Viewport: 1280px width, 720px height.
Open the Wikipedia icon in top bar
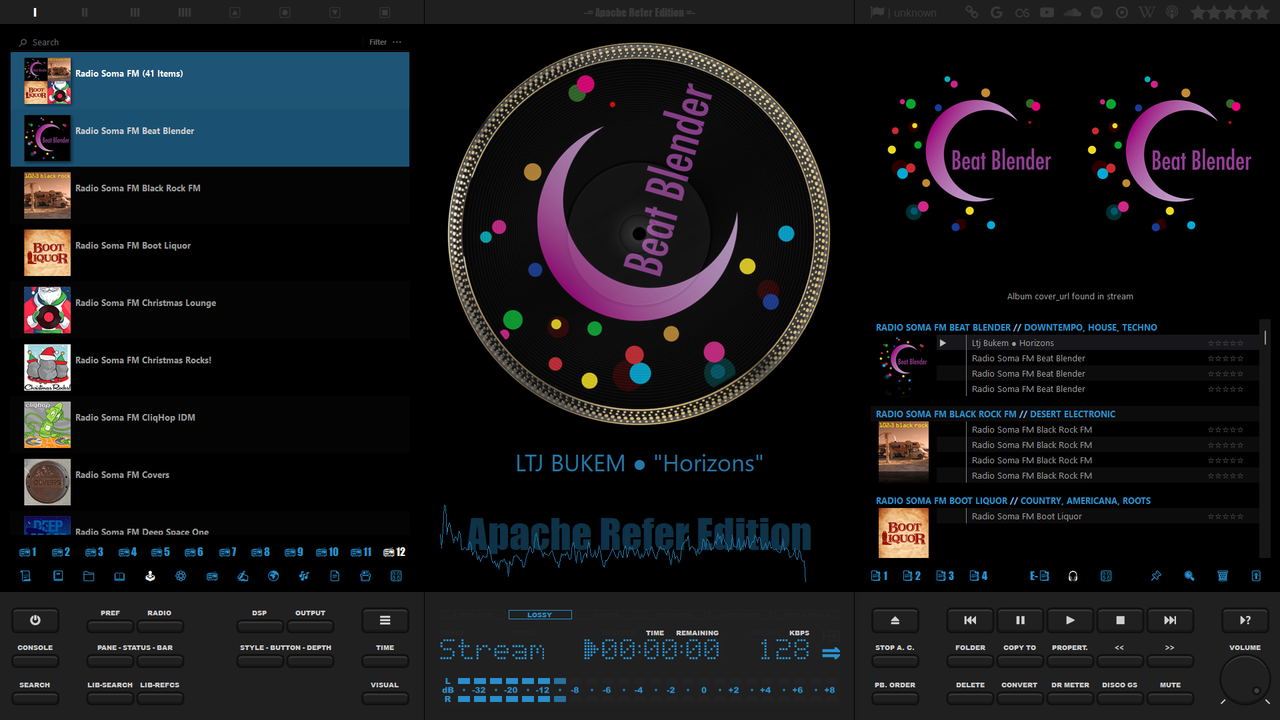(x=1147, y=12)
